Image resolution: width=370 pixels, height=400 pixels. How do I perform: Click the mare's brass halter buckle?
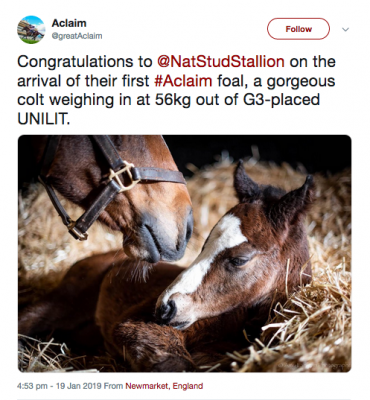[123, 176]
